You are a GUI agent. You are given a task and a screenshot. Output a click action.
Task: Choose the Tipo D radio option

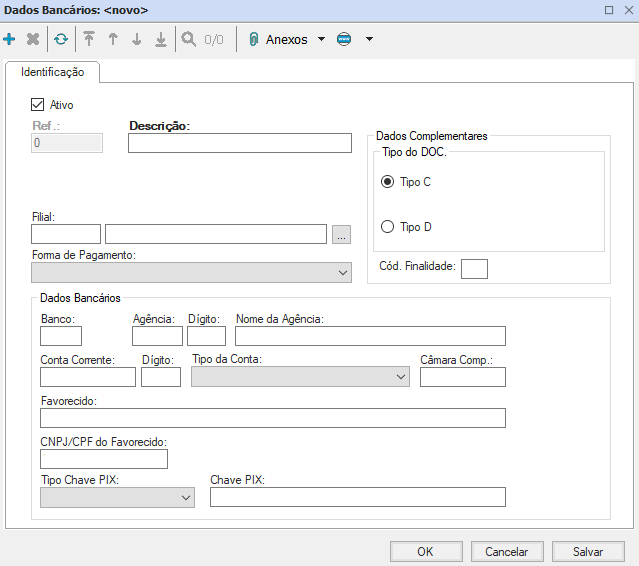point(388,227)
